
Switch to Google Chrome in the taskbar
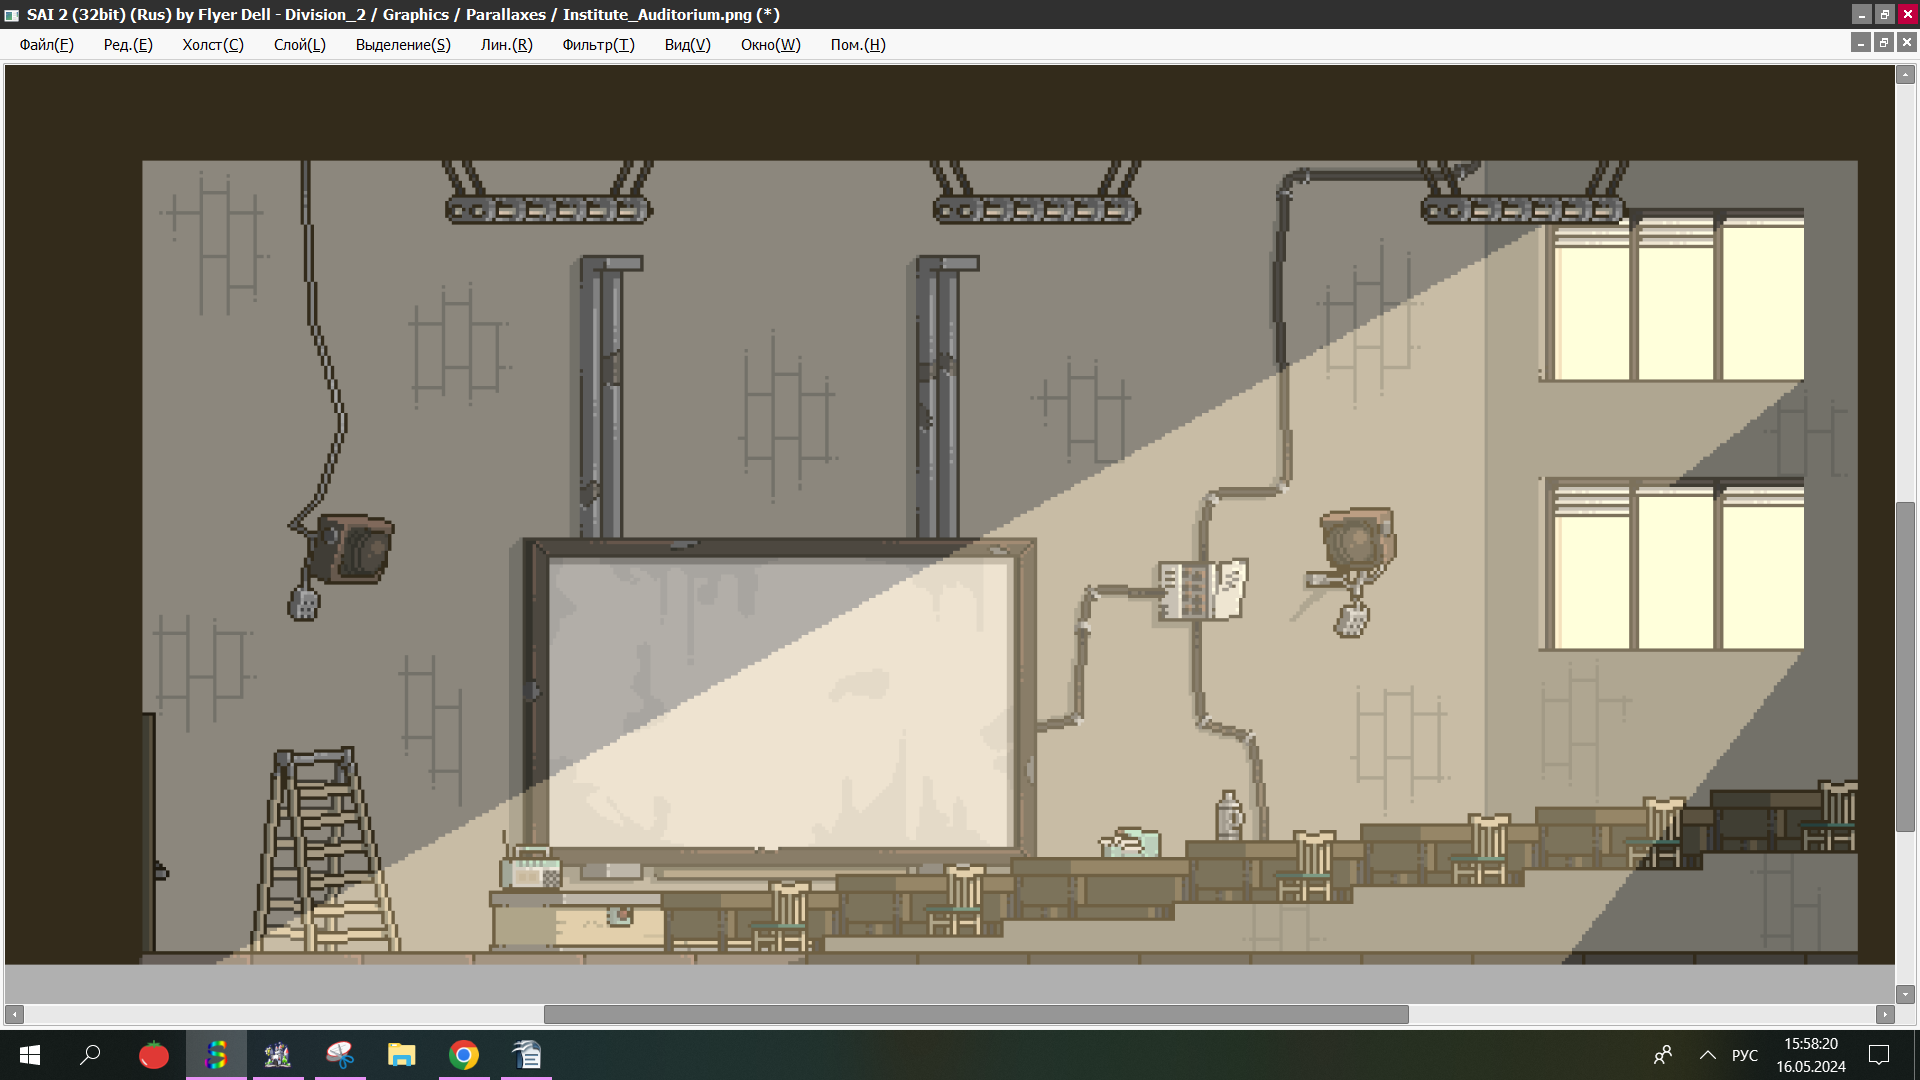464,1055
